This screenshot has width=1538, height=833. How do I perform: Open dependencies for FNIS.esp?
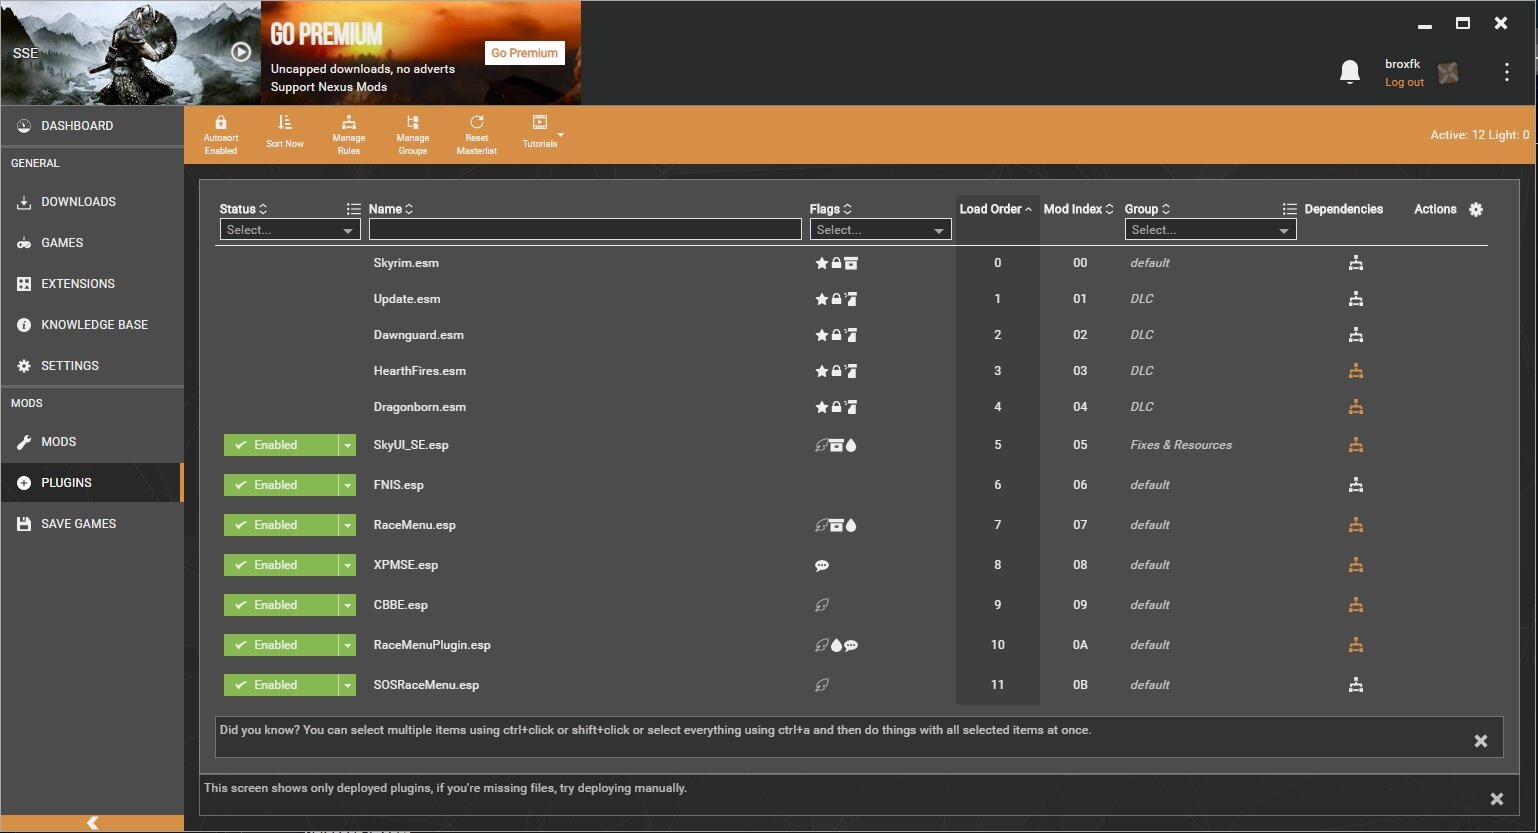(x=1356, y=485)
